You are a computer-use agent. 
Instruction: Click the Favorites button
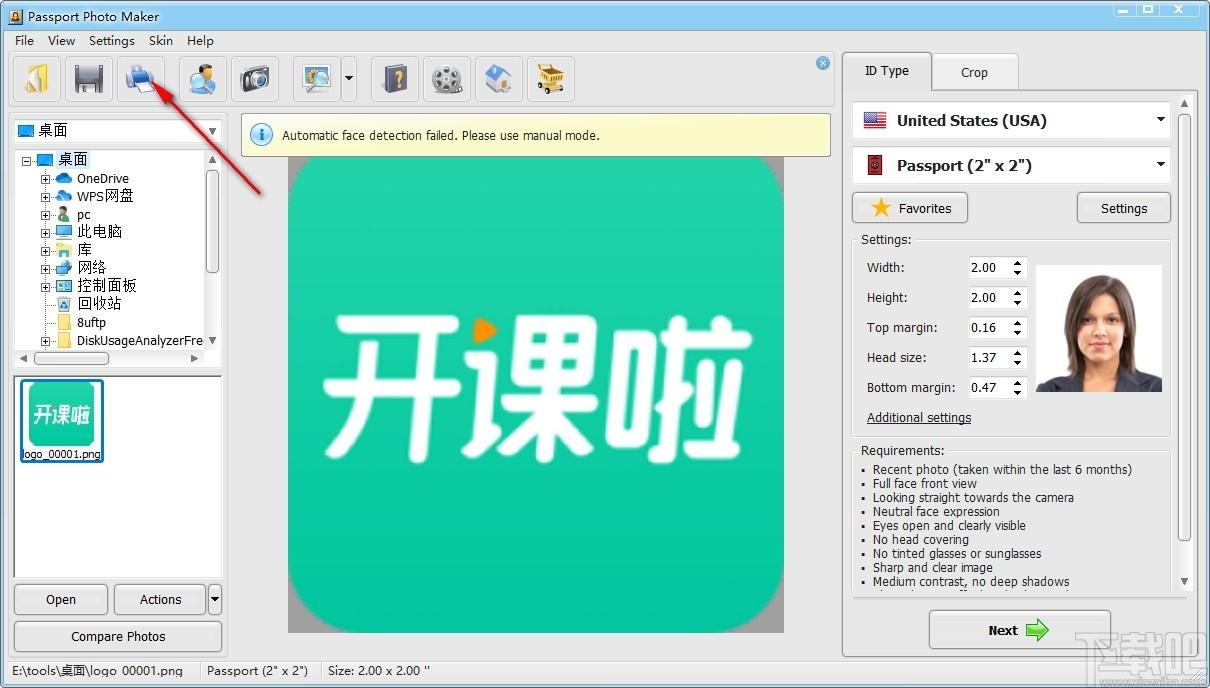(x=910, y=208)
